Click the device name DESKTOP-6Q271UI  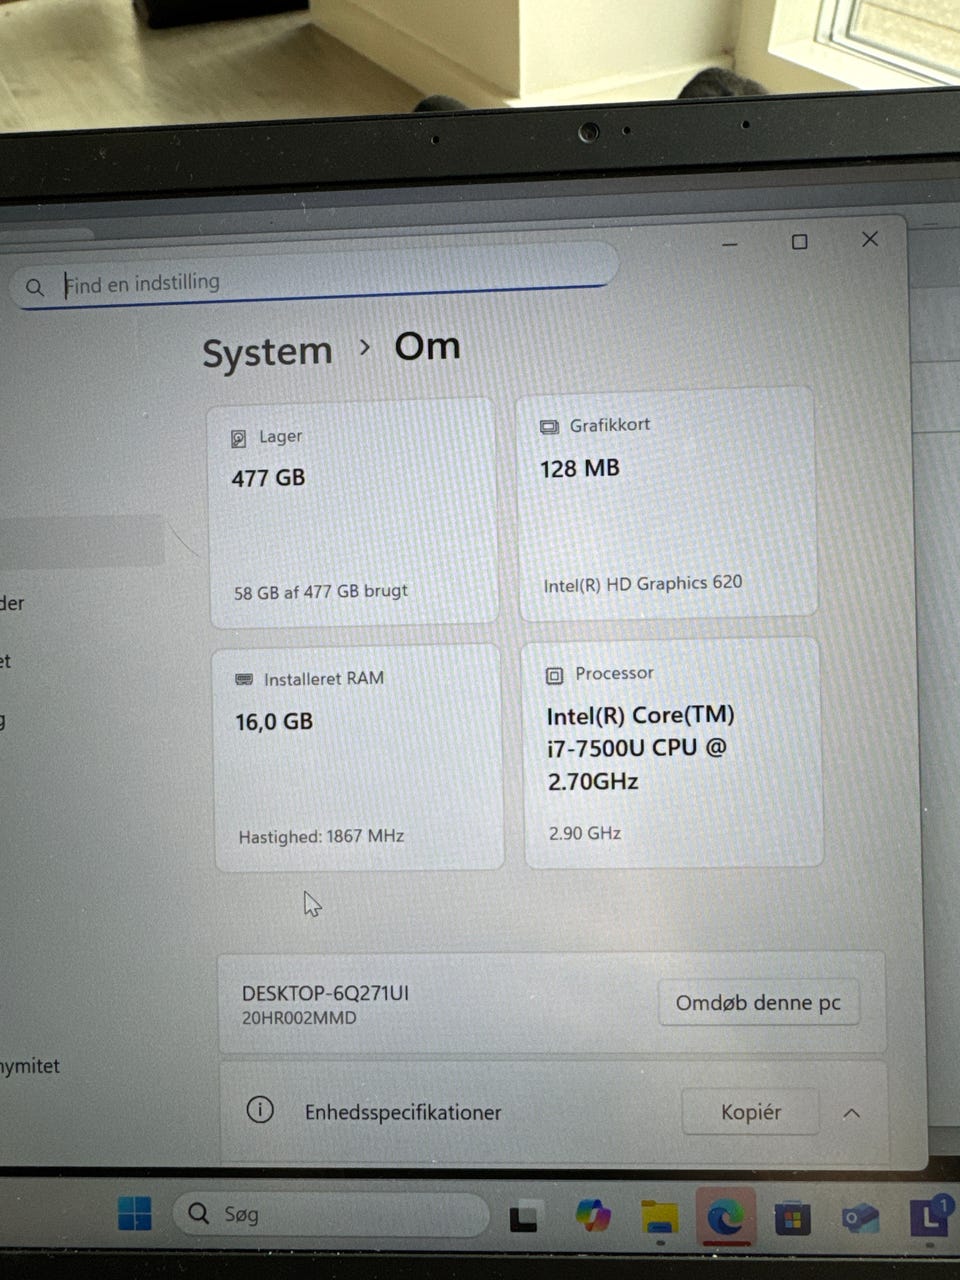tap(325, 993)
